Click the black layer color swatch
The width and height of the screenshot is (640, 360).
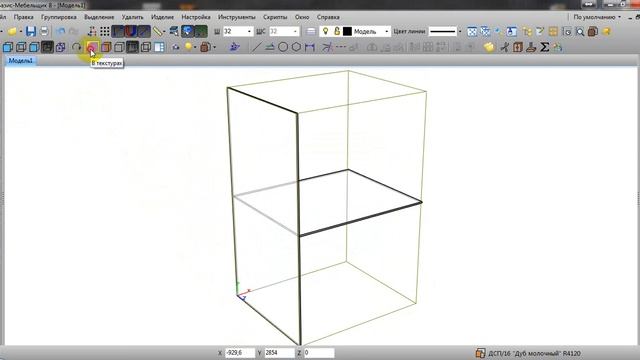(x=347, y=31)
